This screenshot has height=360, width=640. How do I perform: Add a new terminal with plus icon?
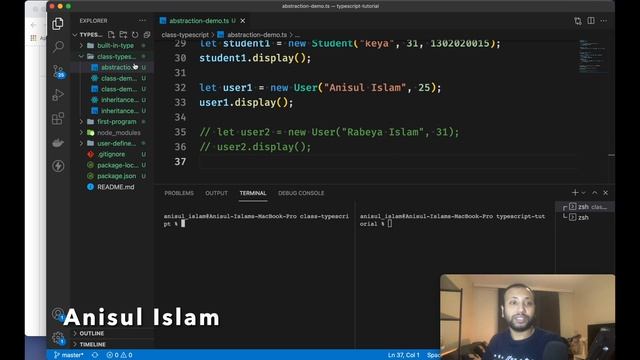[x=575, y=192]
